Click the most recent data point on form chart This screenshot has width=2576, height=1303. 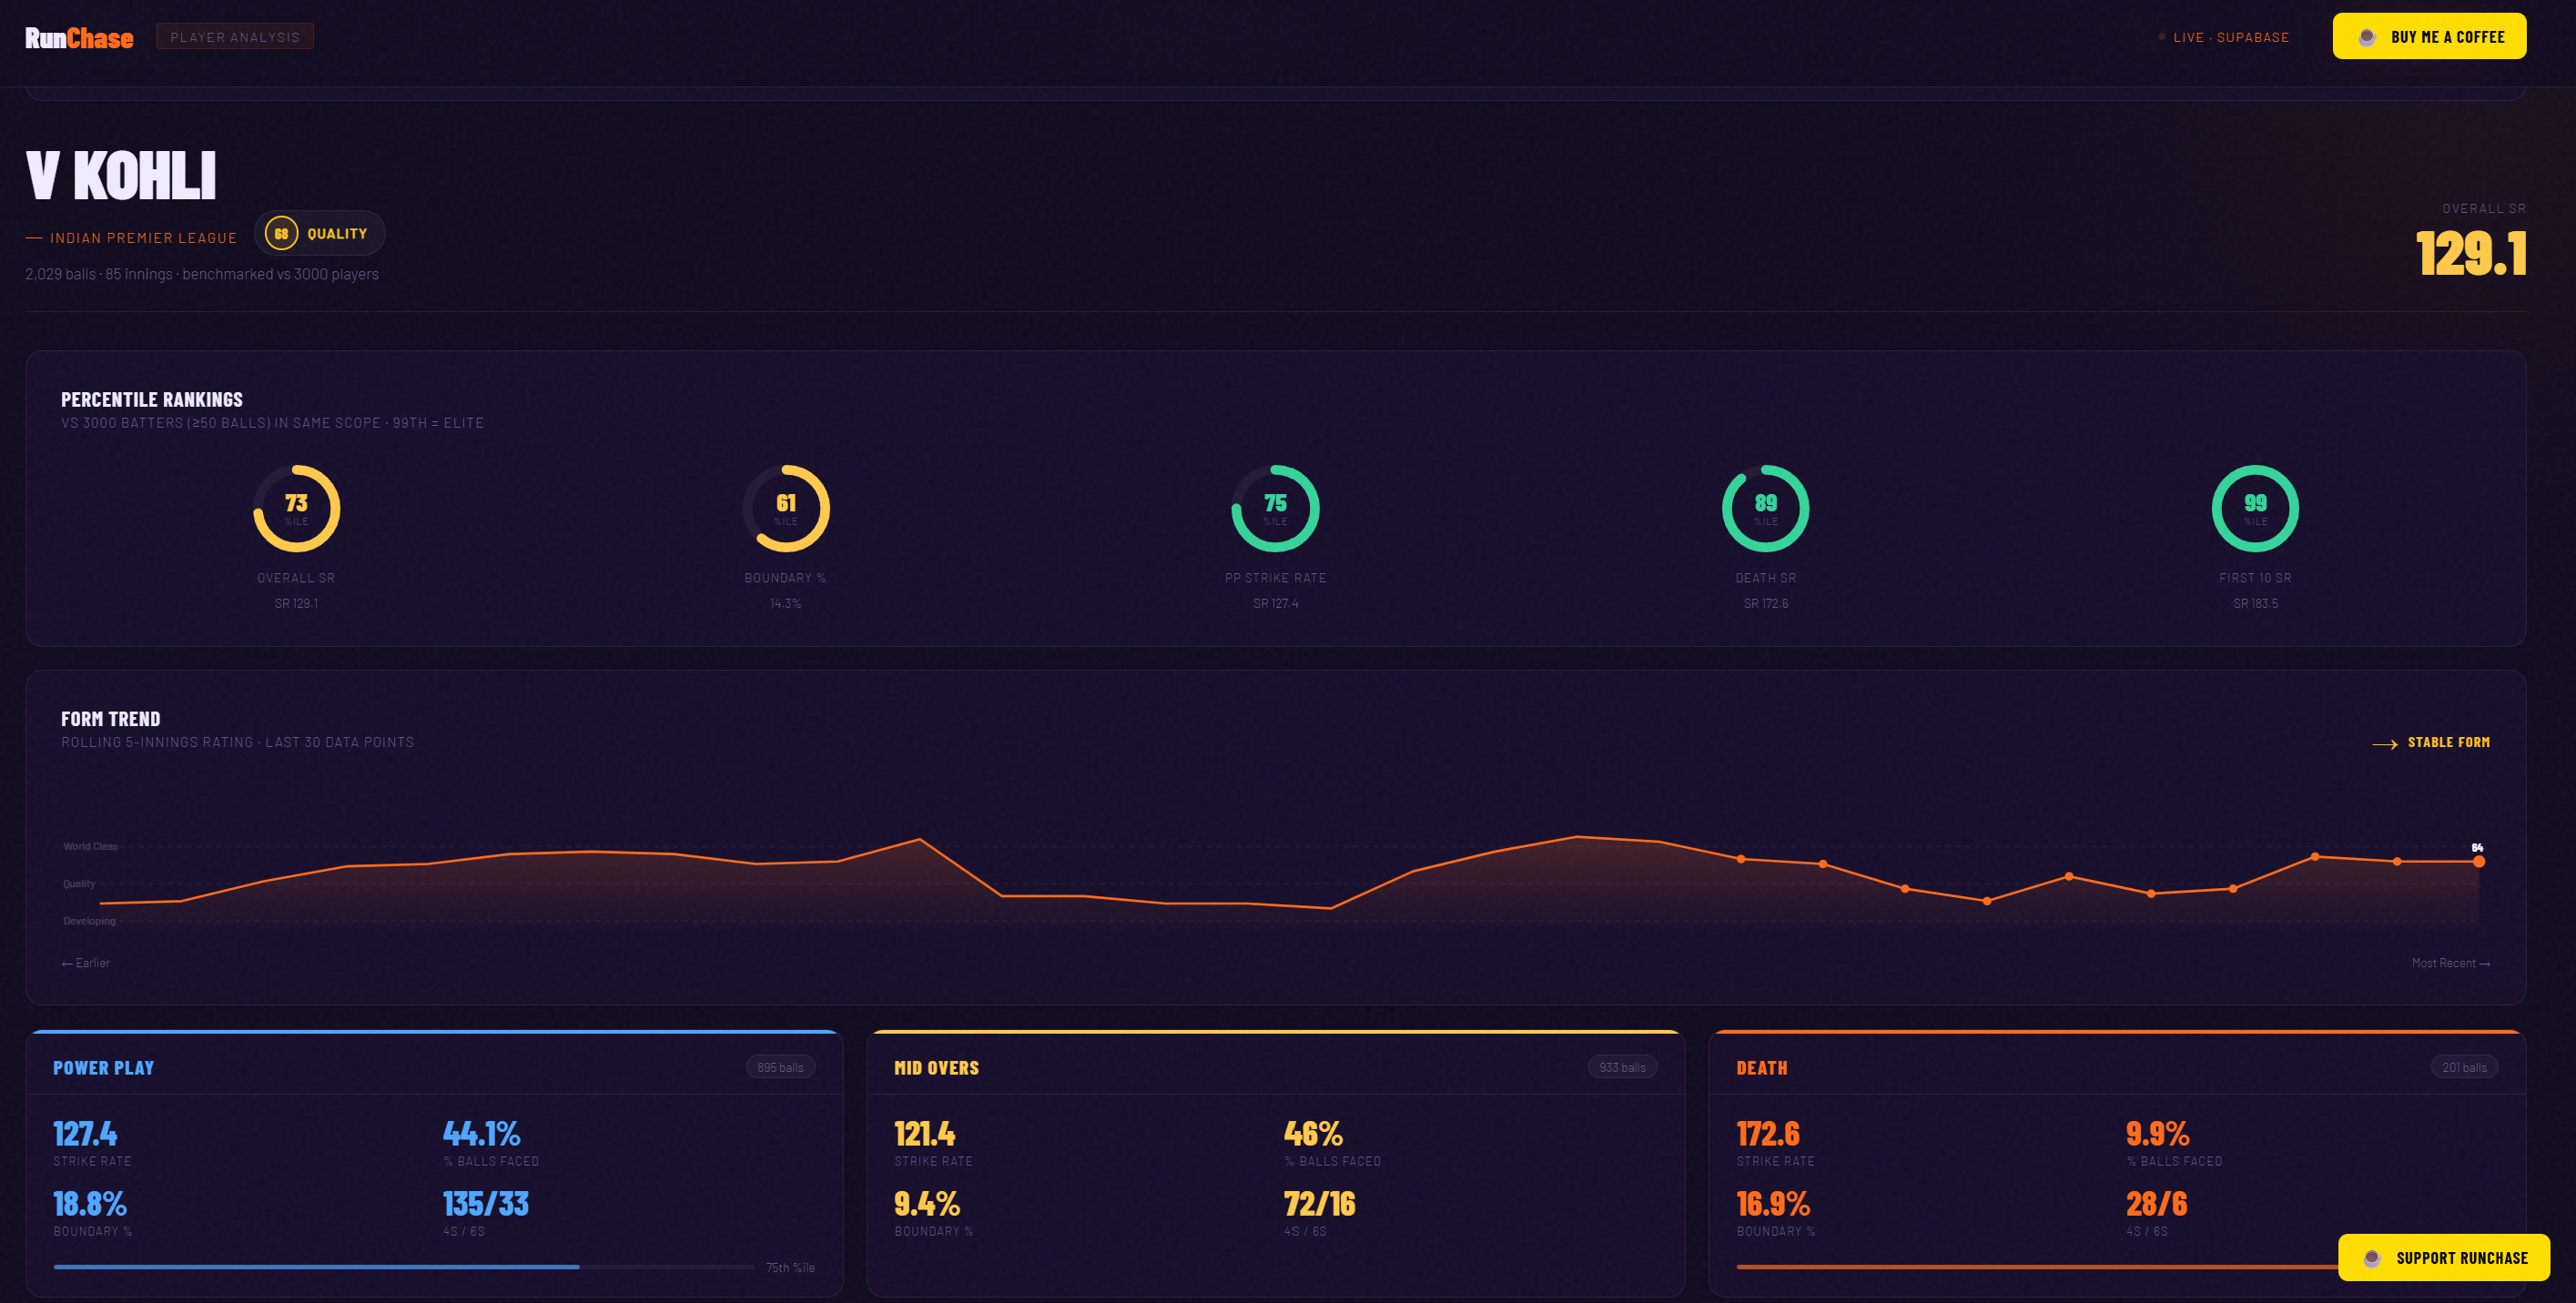(2478, 861)
